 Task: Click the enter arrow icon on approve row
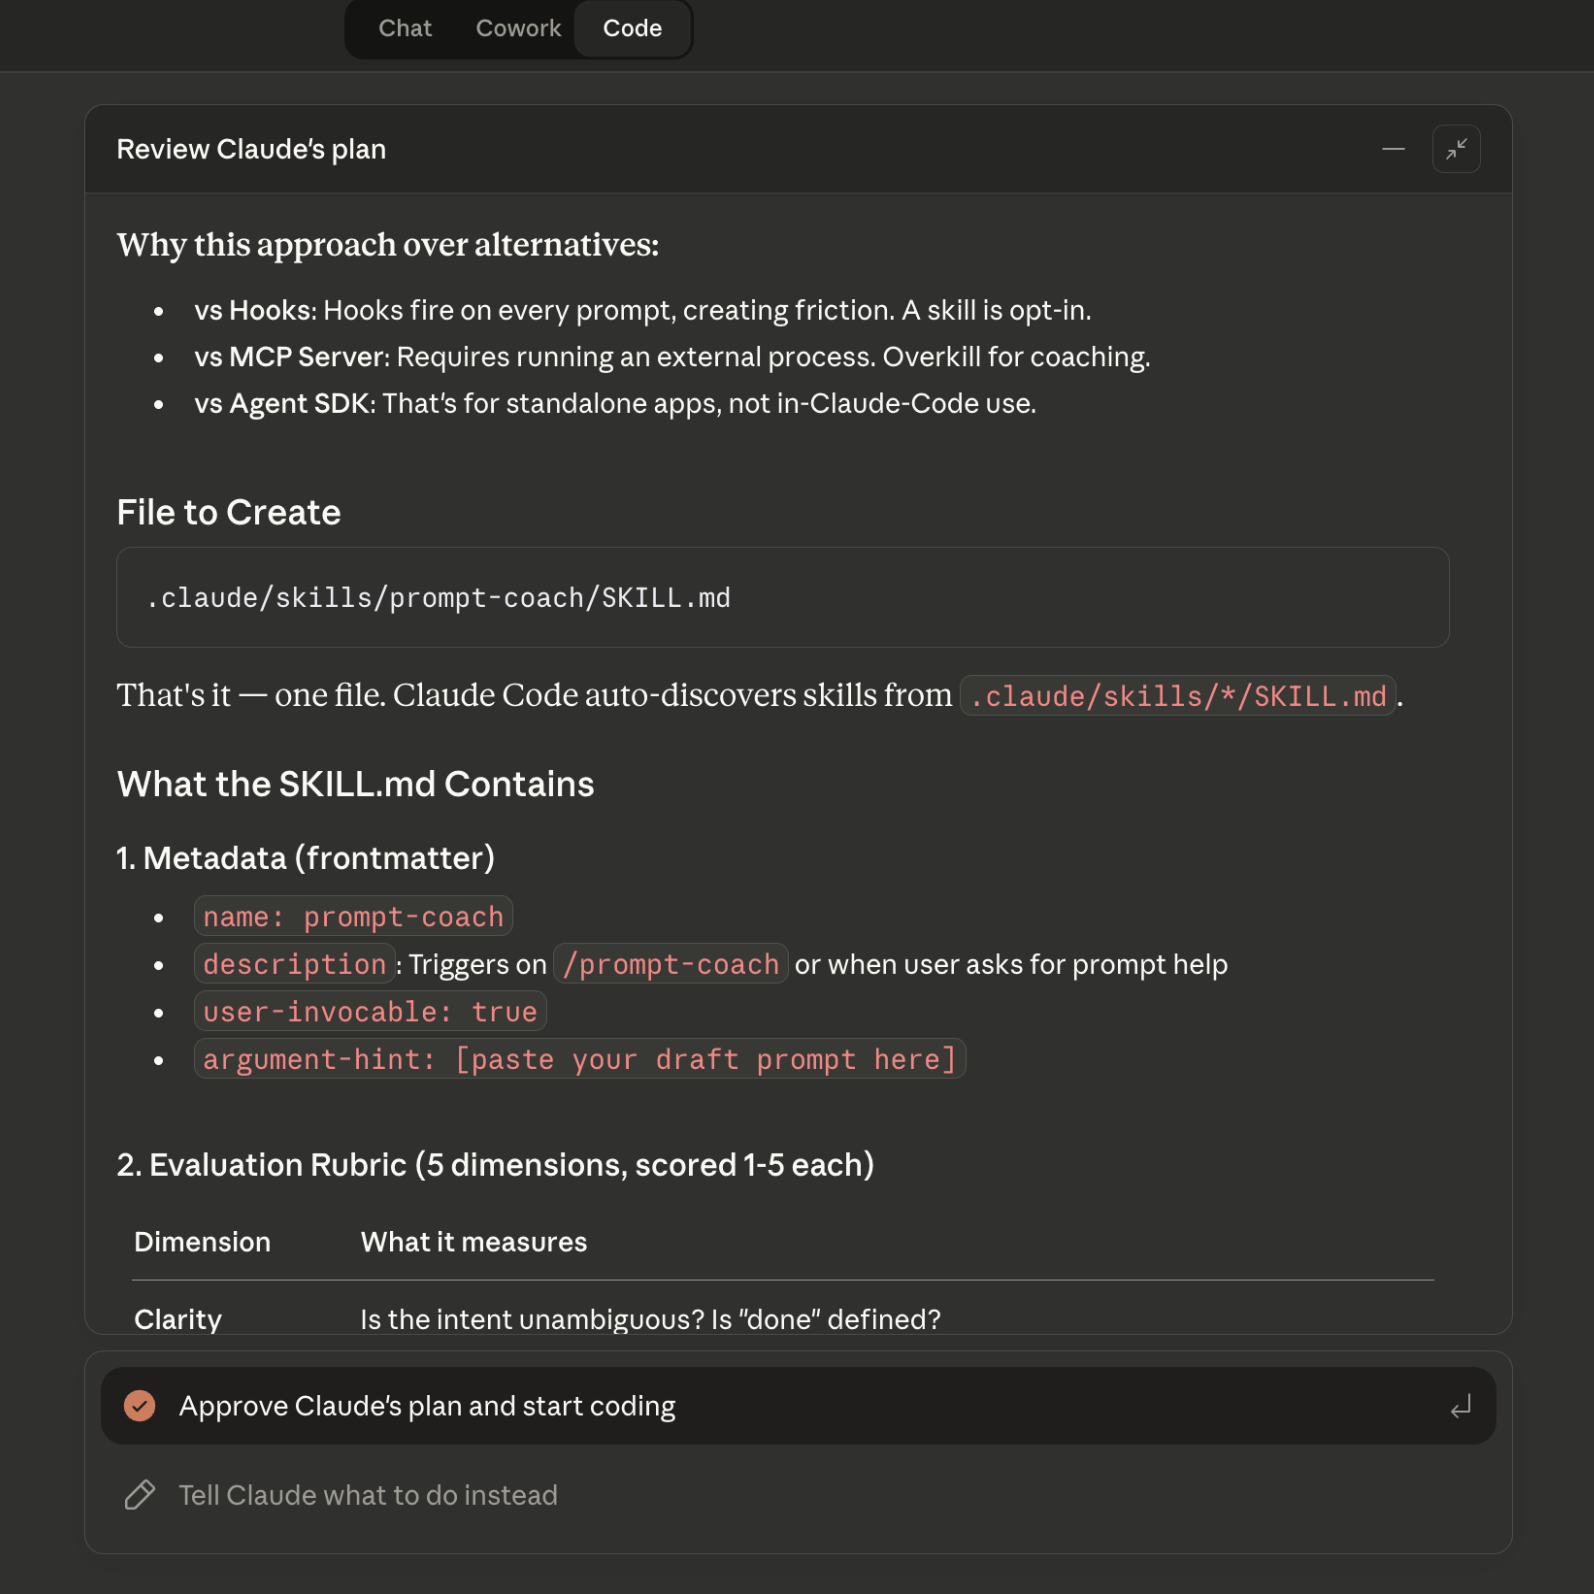tap(1460, 1406)
